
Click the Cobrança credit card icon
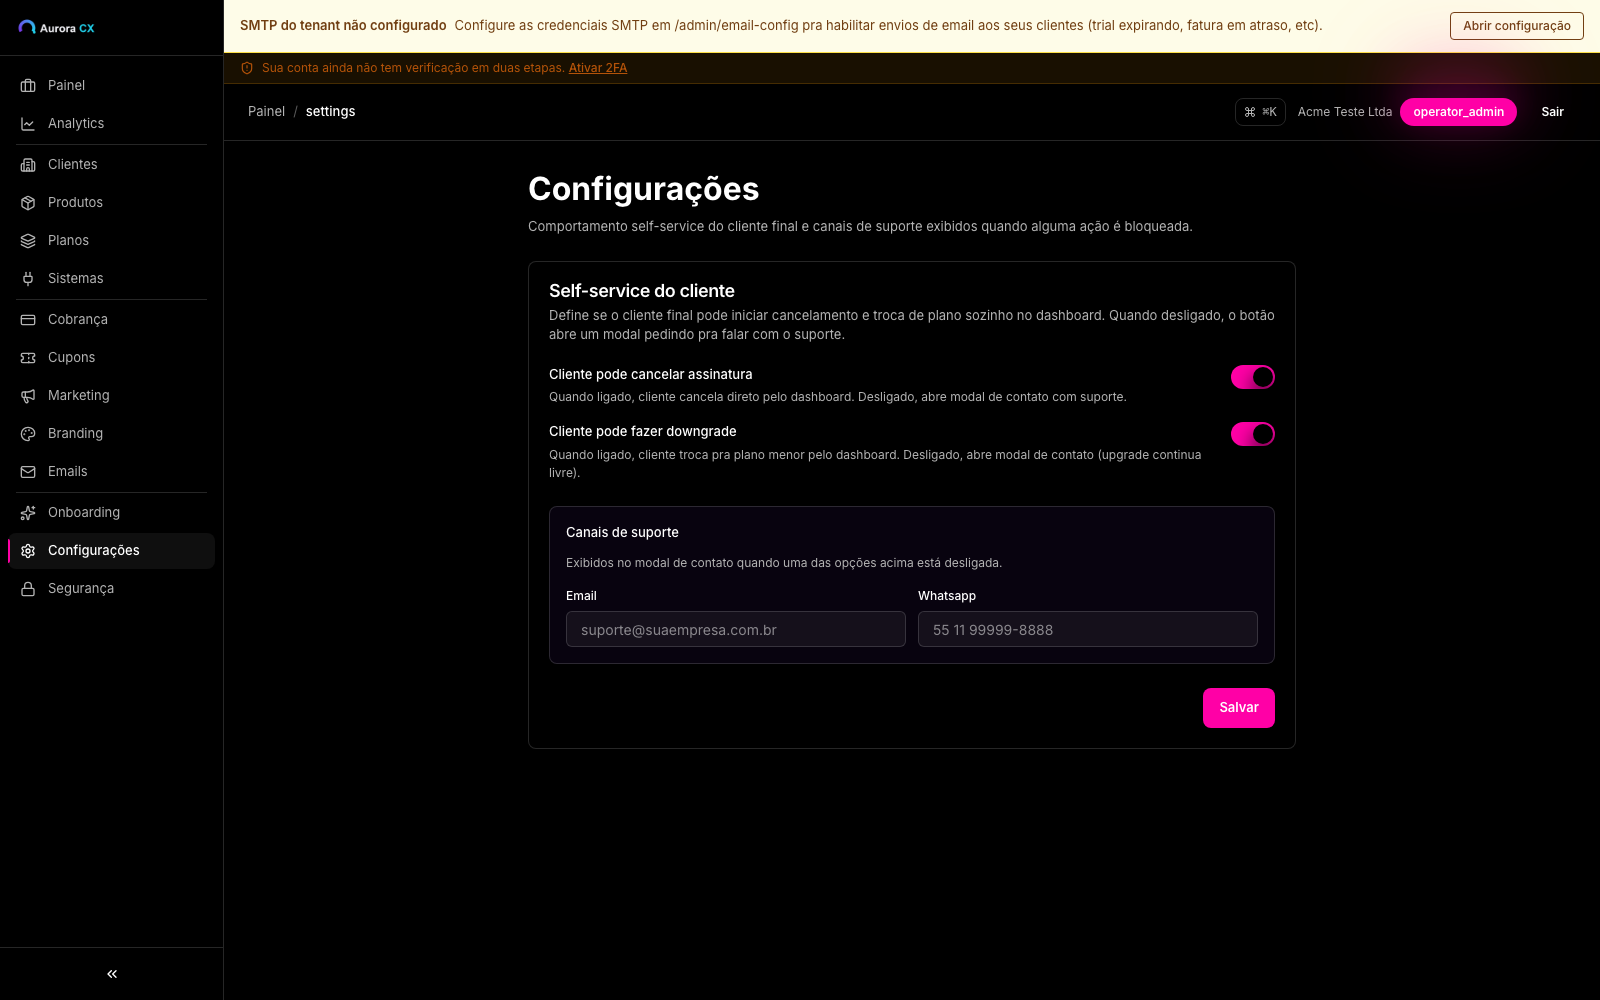(28, 320)
